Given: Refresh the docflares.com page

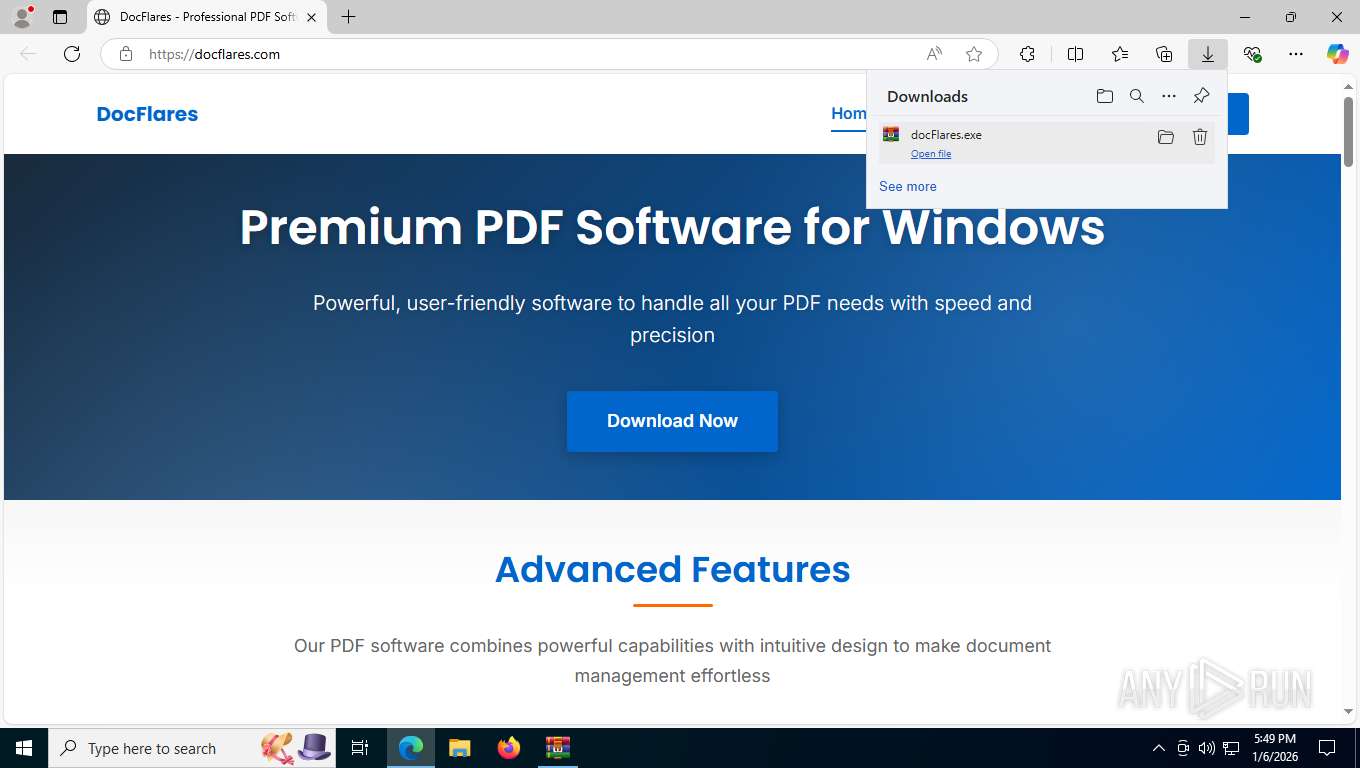Looking at the screenshot, I should click(x=72, y=54).
